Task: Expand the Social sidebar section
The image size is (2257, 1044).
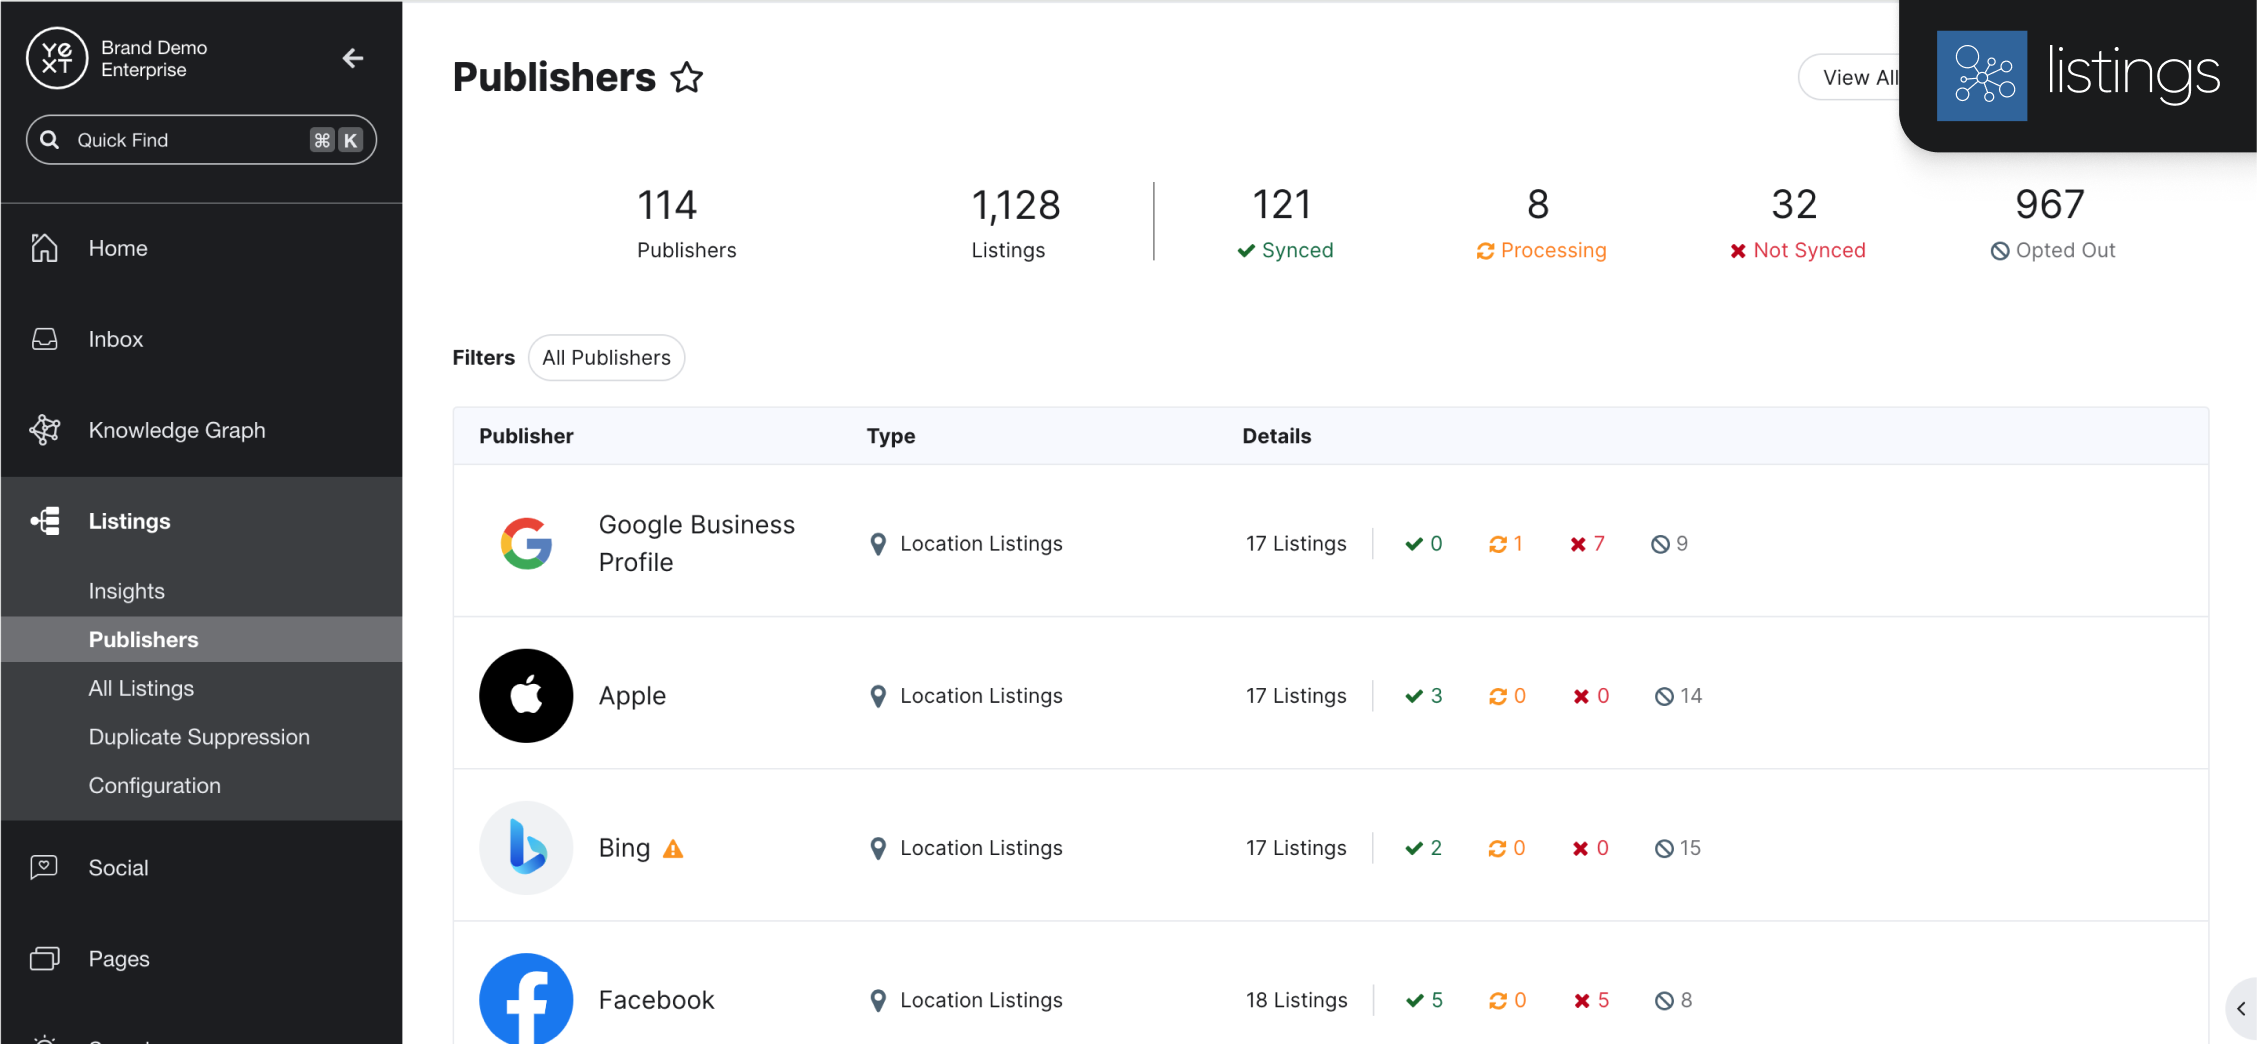Action: [x=118, y=868]
